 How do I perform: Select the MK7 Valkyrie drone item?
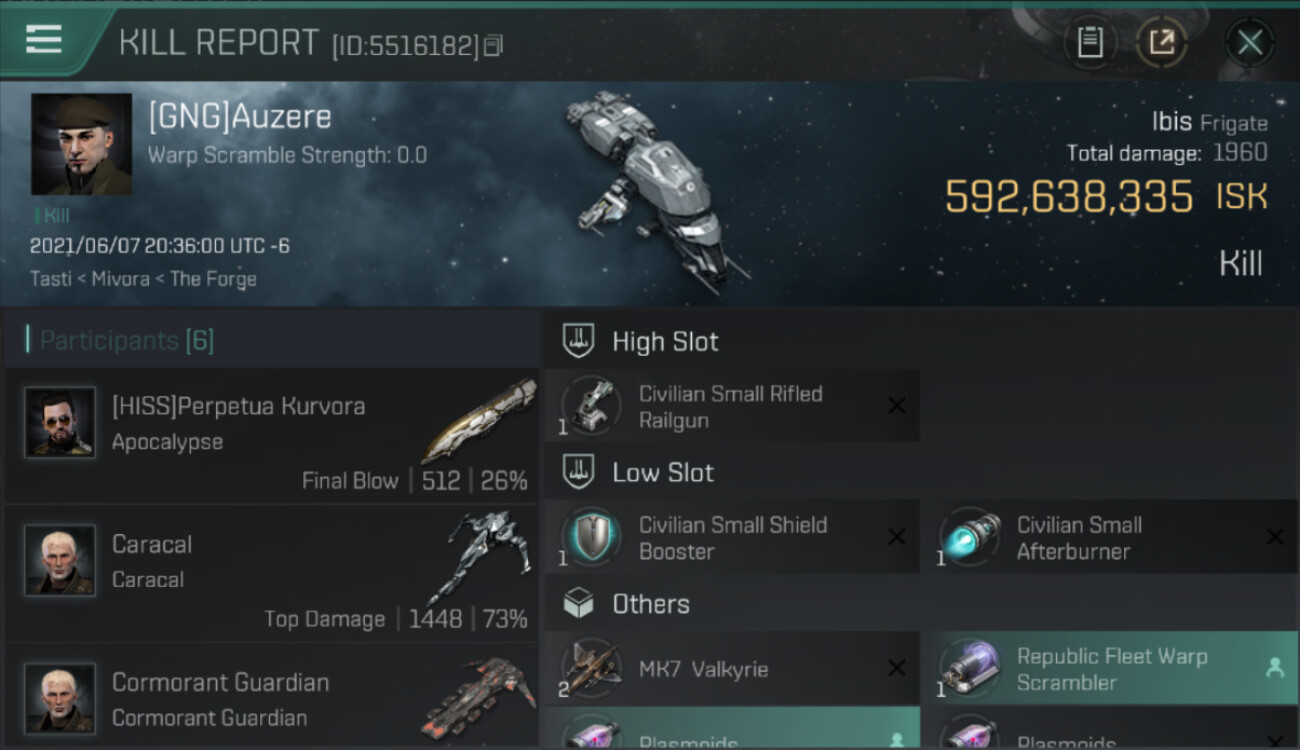coord(732,668)
